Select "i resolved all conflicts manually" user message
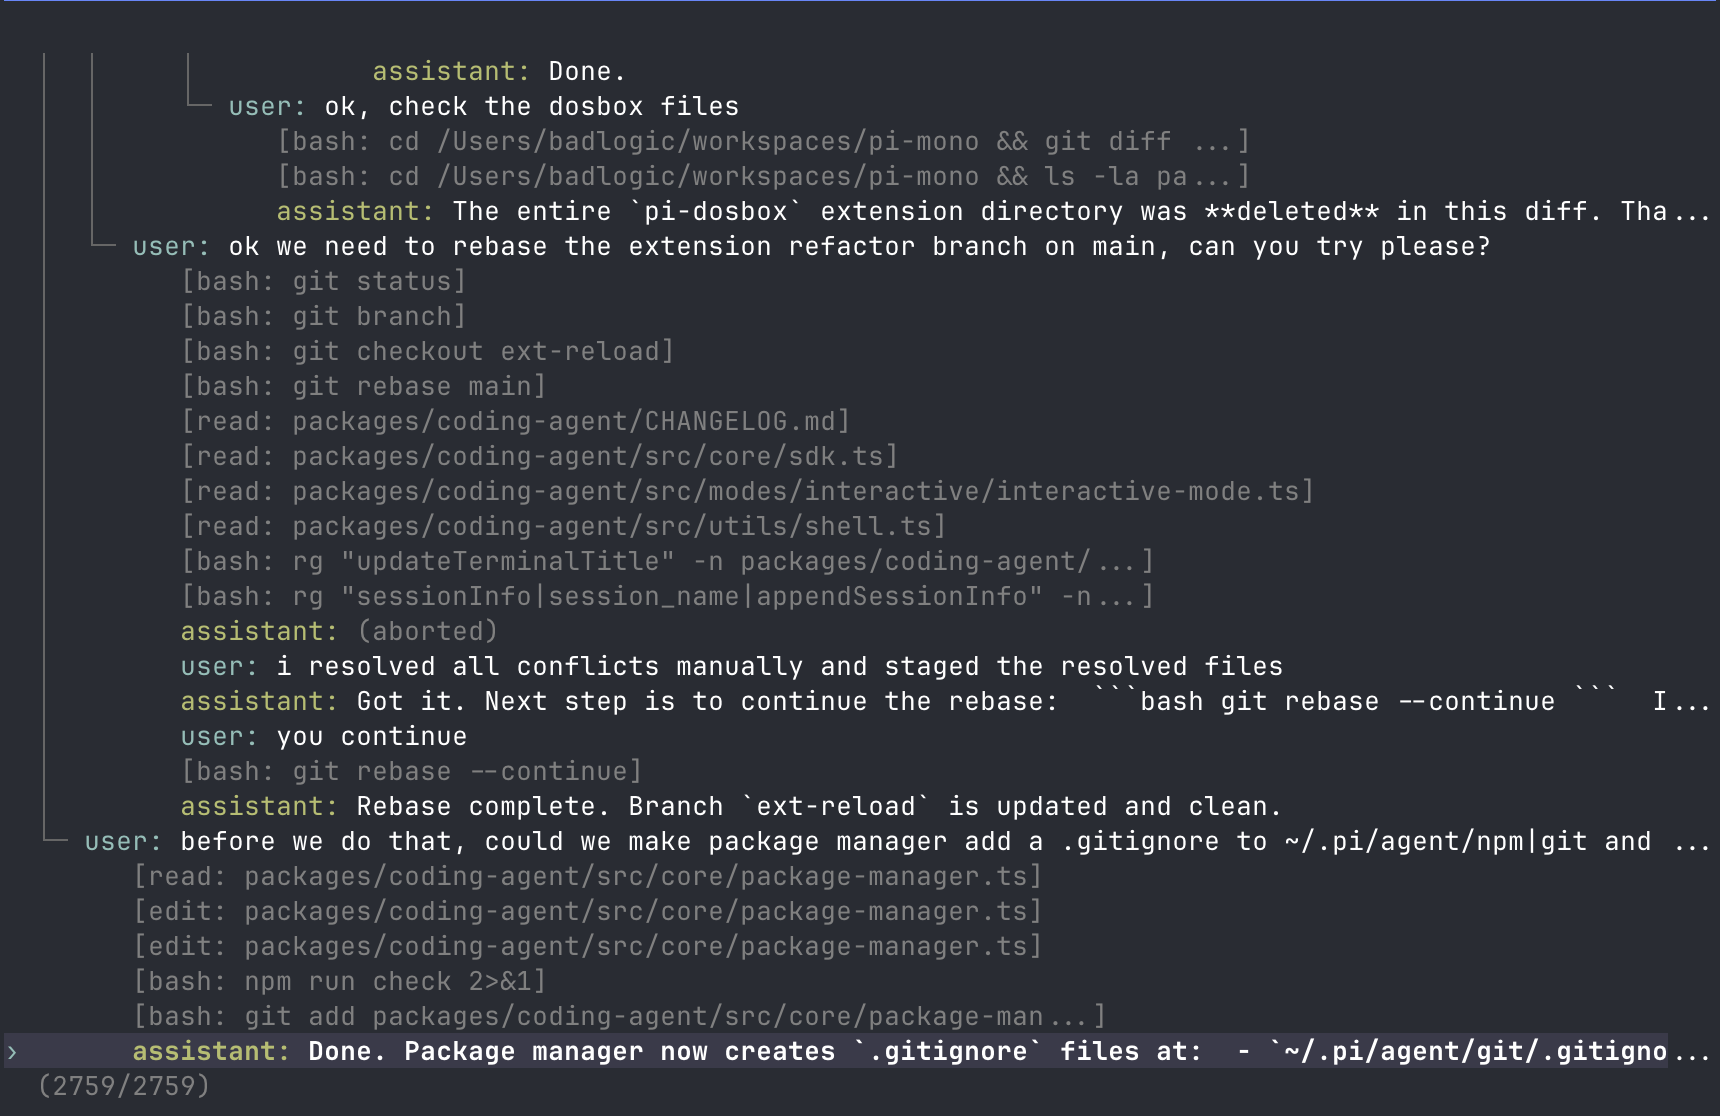Viewport: 1720px width, 1116px height. pos(731,667)
